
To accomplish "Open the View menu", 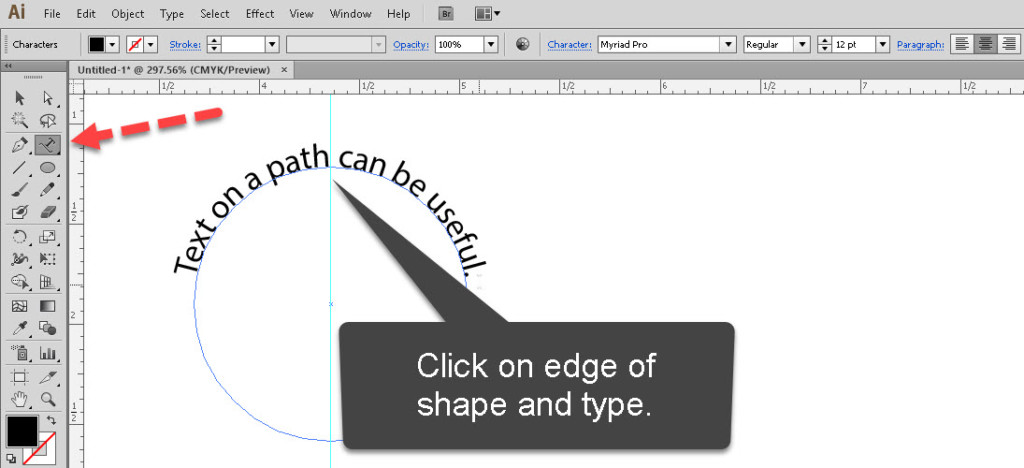I will (x=301, y=14).
